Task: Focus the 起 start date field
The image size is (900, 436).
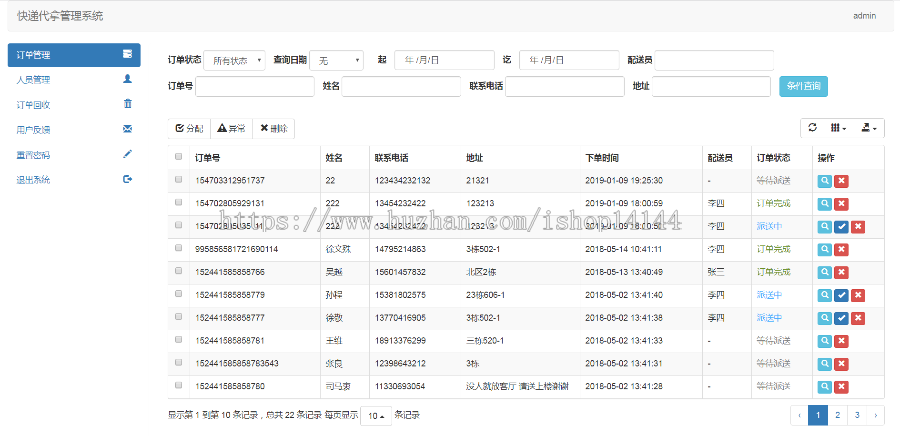Action: tap(444, 60)
